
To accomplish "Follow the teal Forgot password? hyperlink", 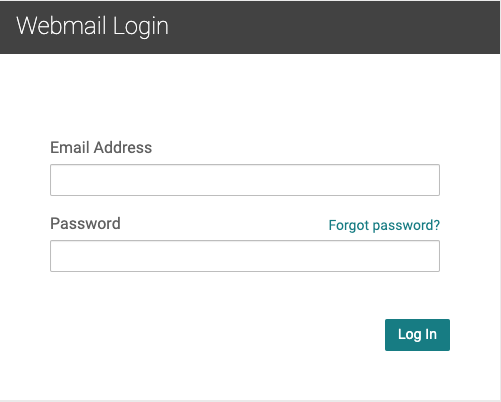I will coord(384,226).
